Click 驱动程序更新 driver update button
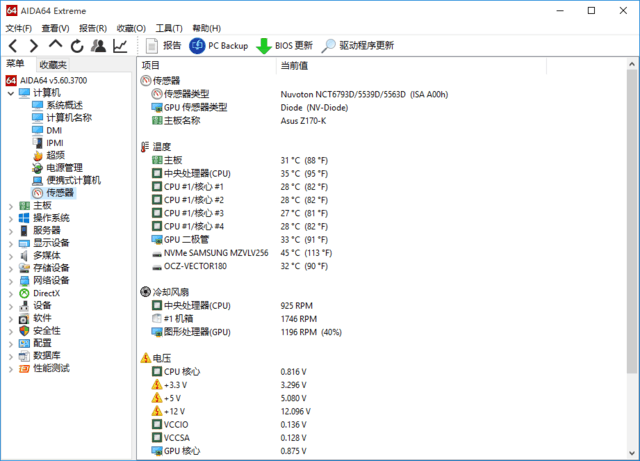This screenshot has width=640, height=461. coord(358,45)
